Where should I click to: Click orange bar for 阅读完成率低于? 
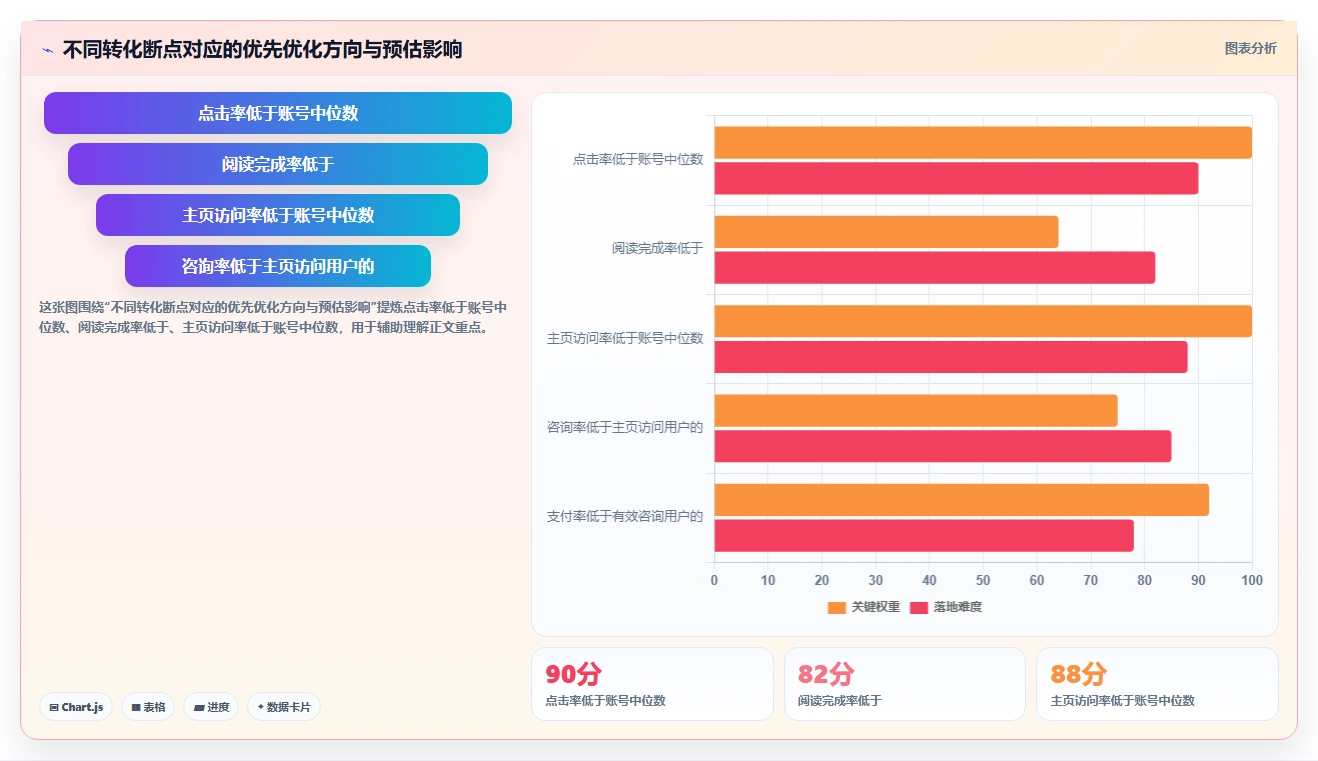(886, 232)
